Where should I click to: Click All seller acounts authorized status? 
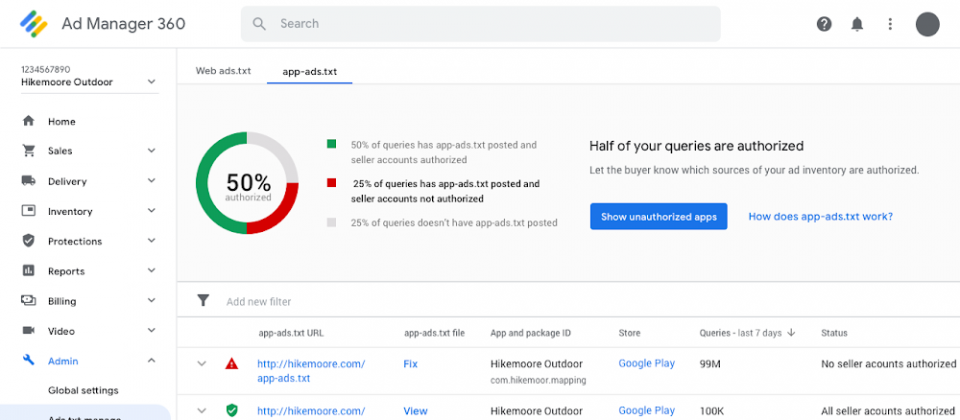click(x=888, y=411)
